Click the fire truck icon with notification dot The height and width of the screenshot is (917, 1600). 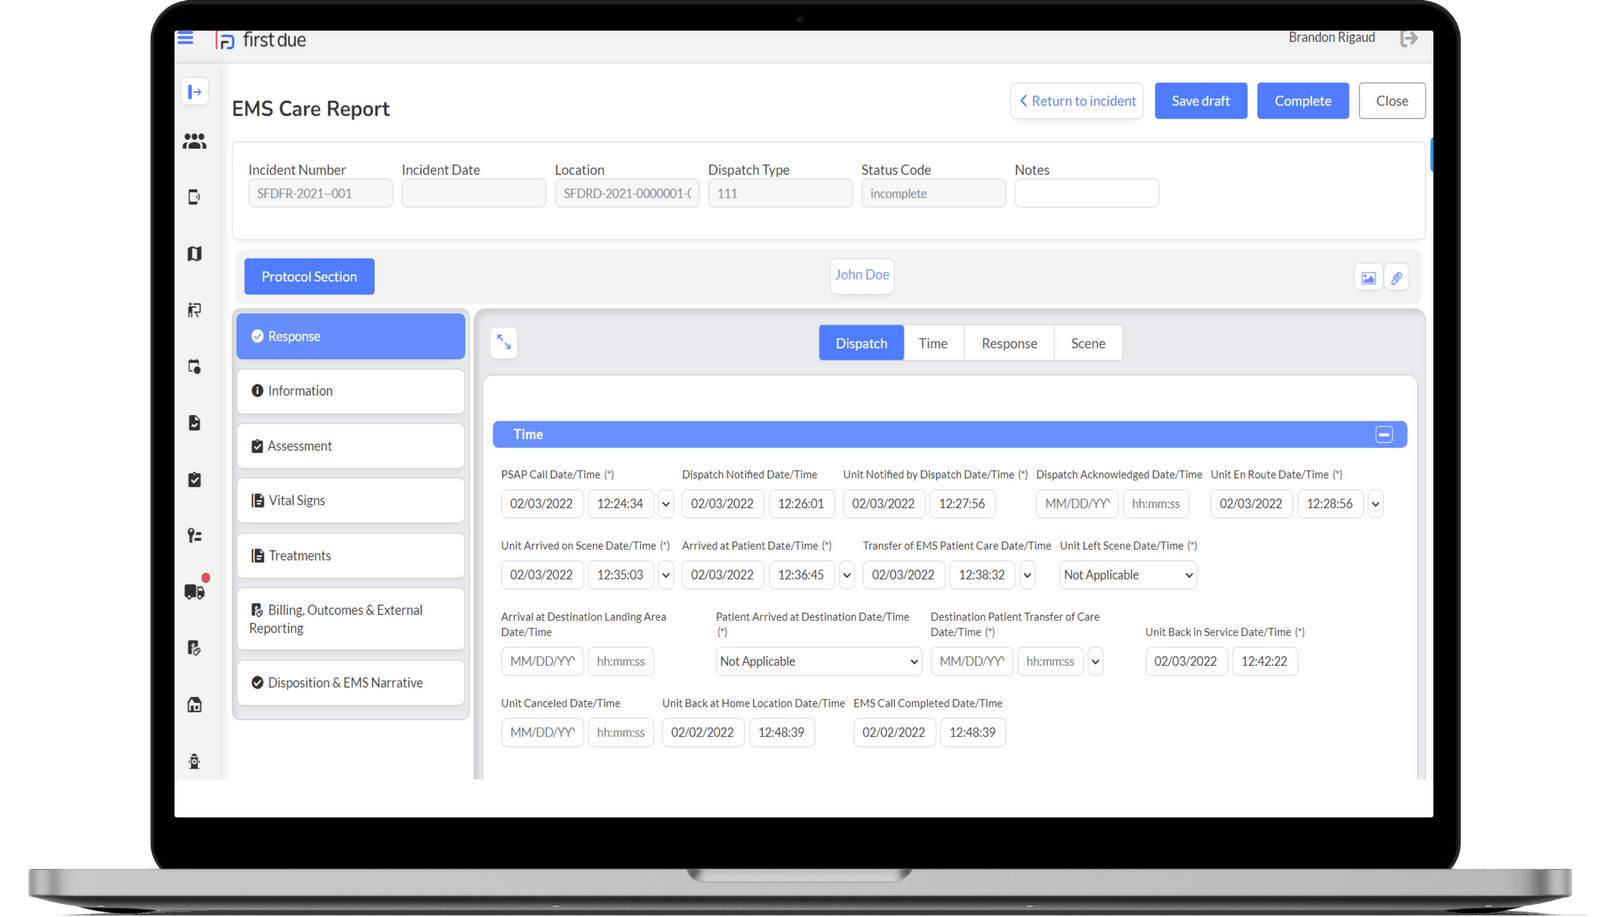coord(193,591)
